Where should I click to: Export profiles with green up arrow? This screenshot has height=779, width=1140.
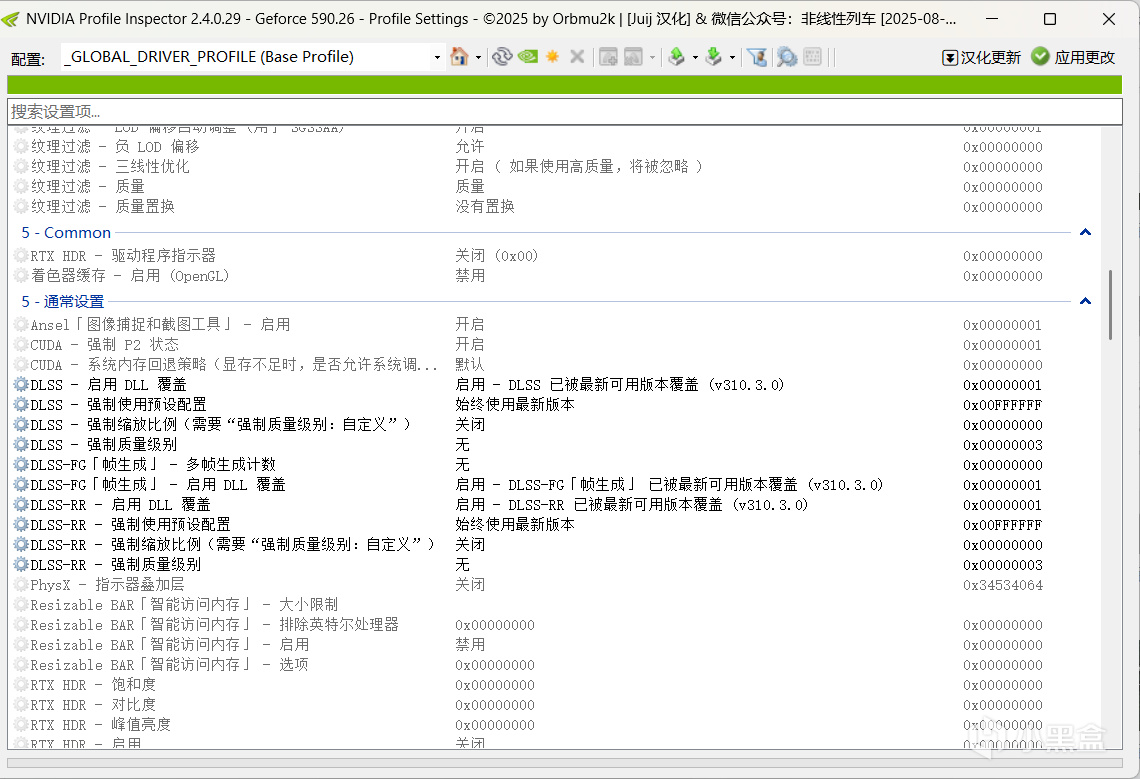[677, 56]
